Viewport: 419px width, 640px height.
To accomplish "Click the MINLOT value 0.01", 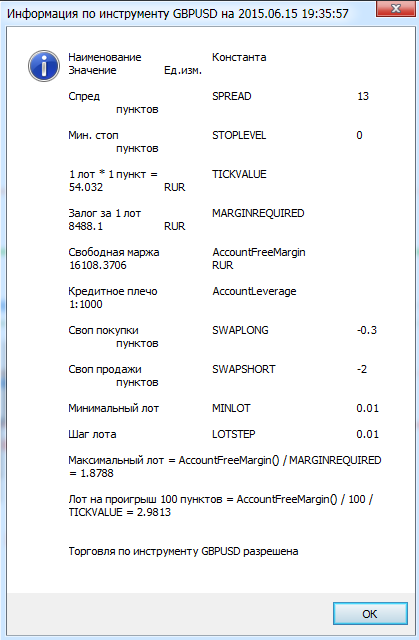I will [x=368, y=408].
